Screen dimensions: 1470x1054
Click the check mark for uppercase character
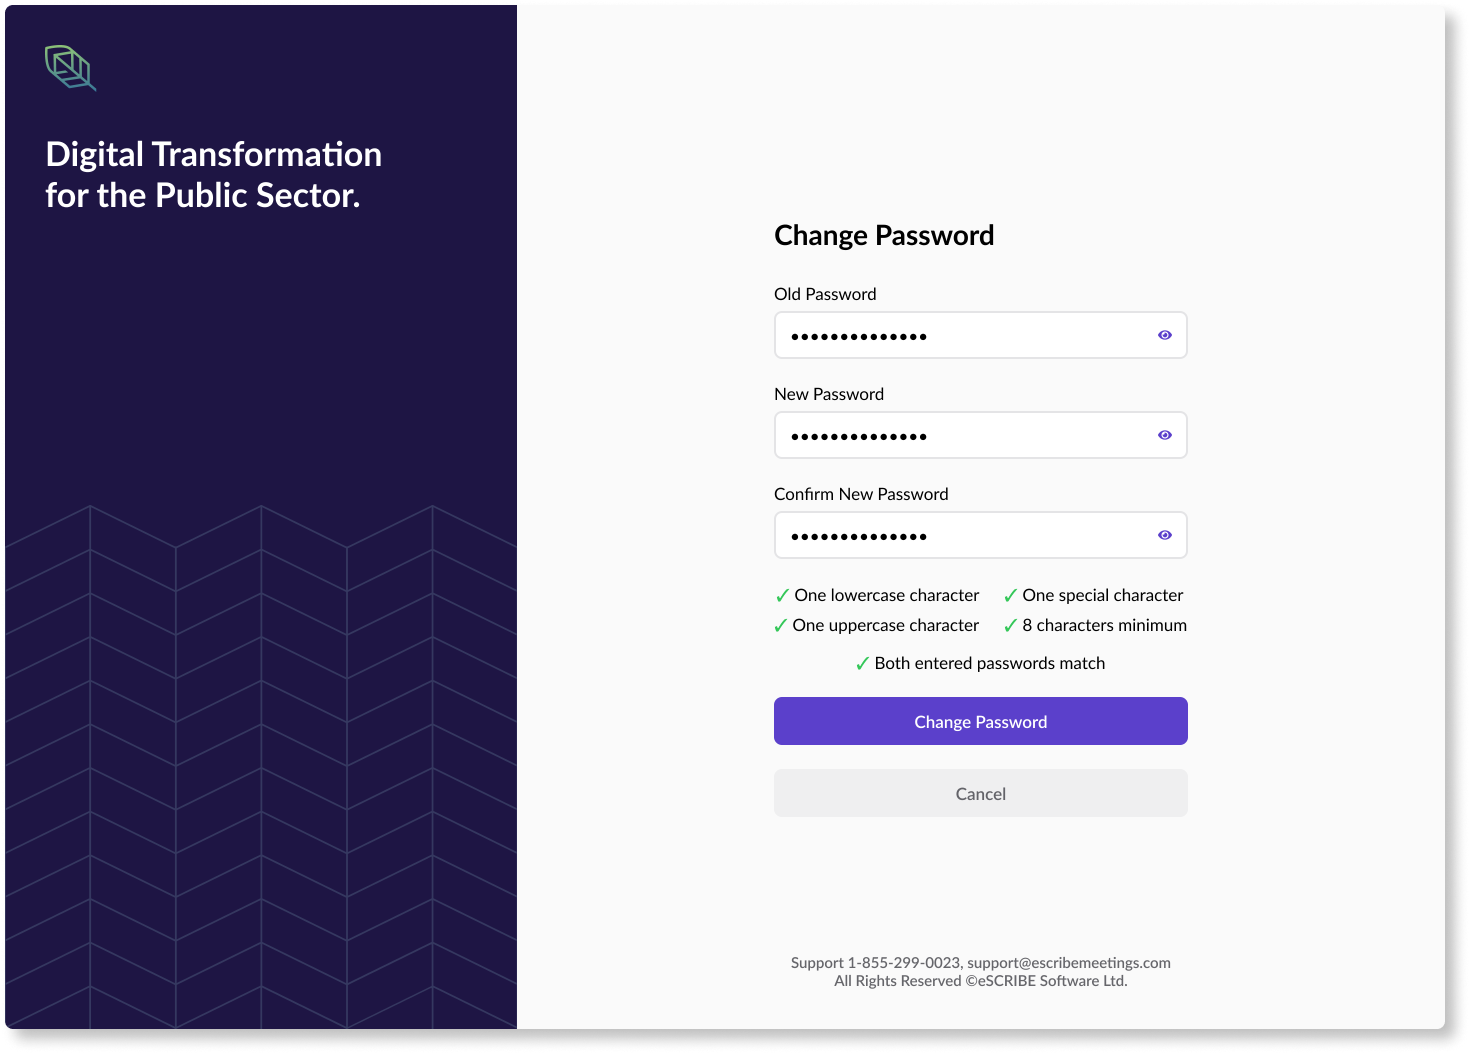tap(780, 626)
